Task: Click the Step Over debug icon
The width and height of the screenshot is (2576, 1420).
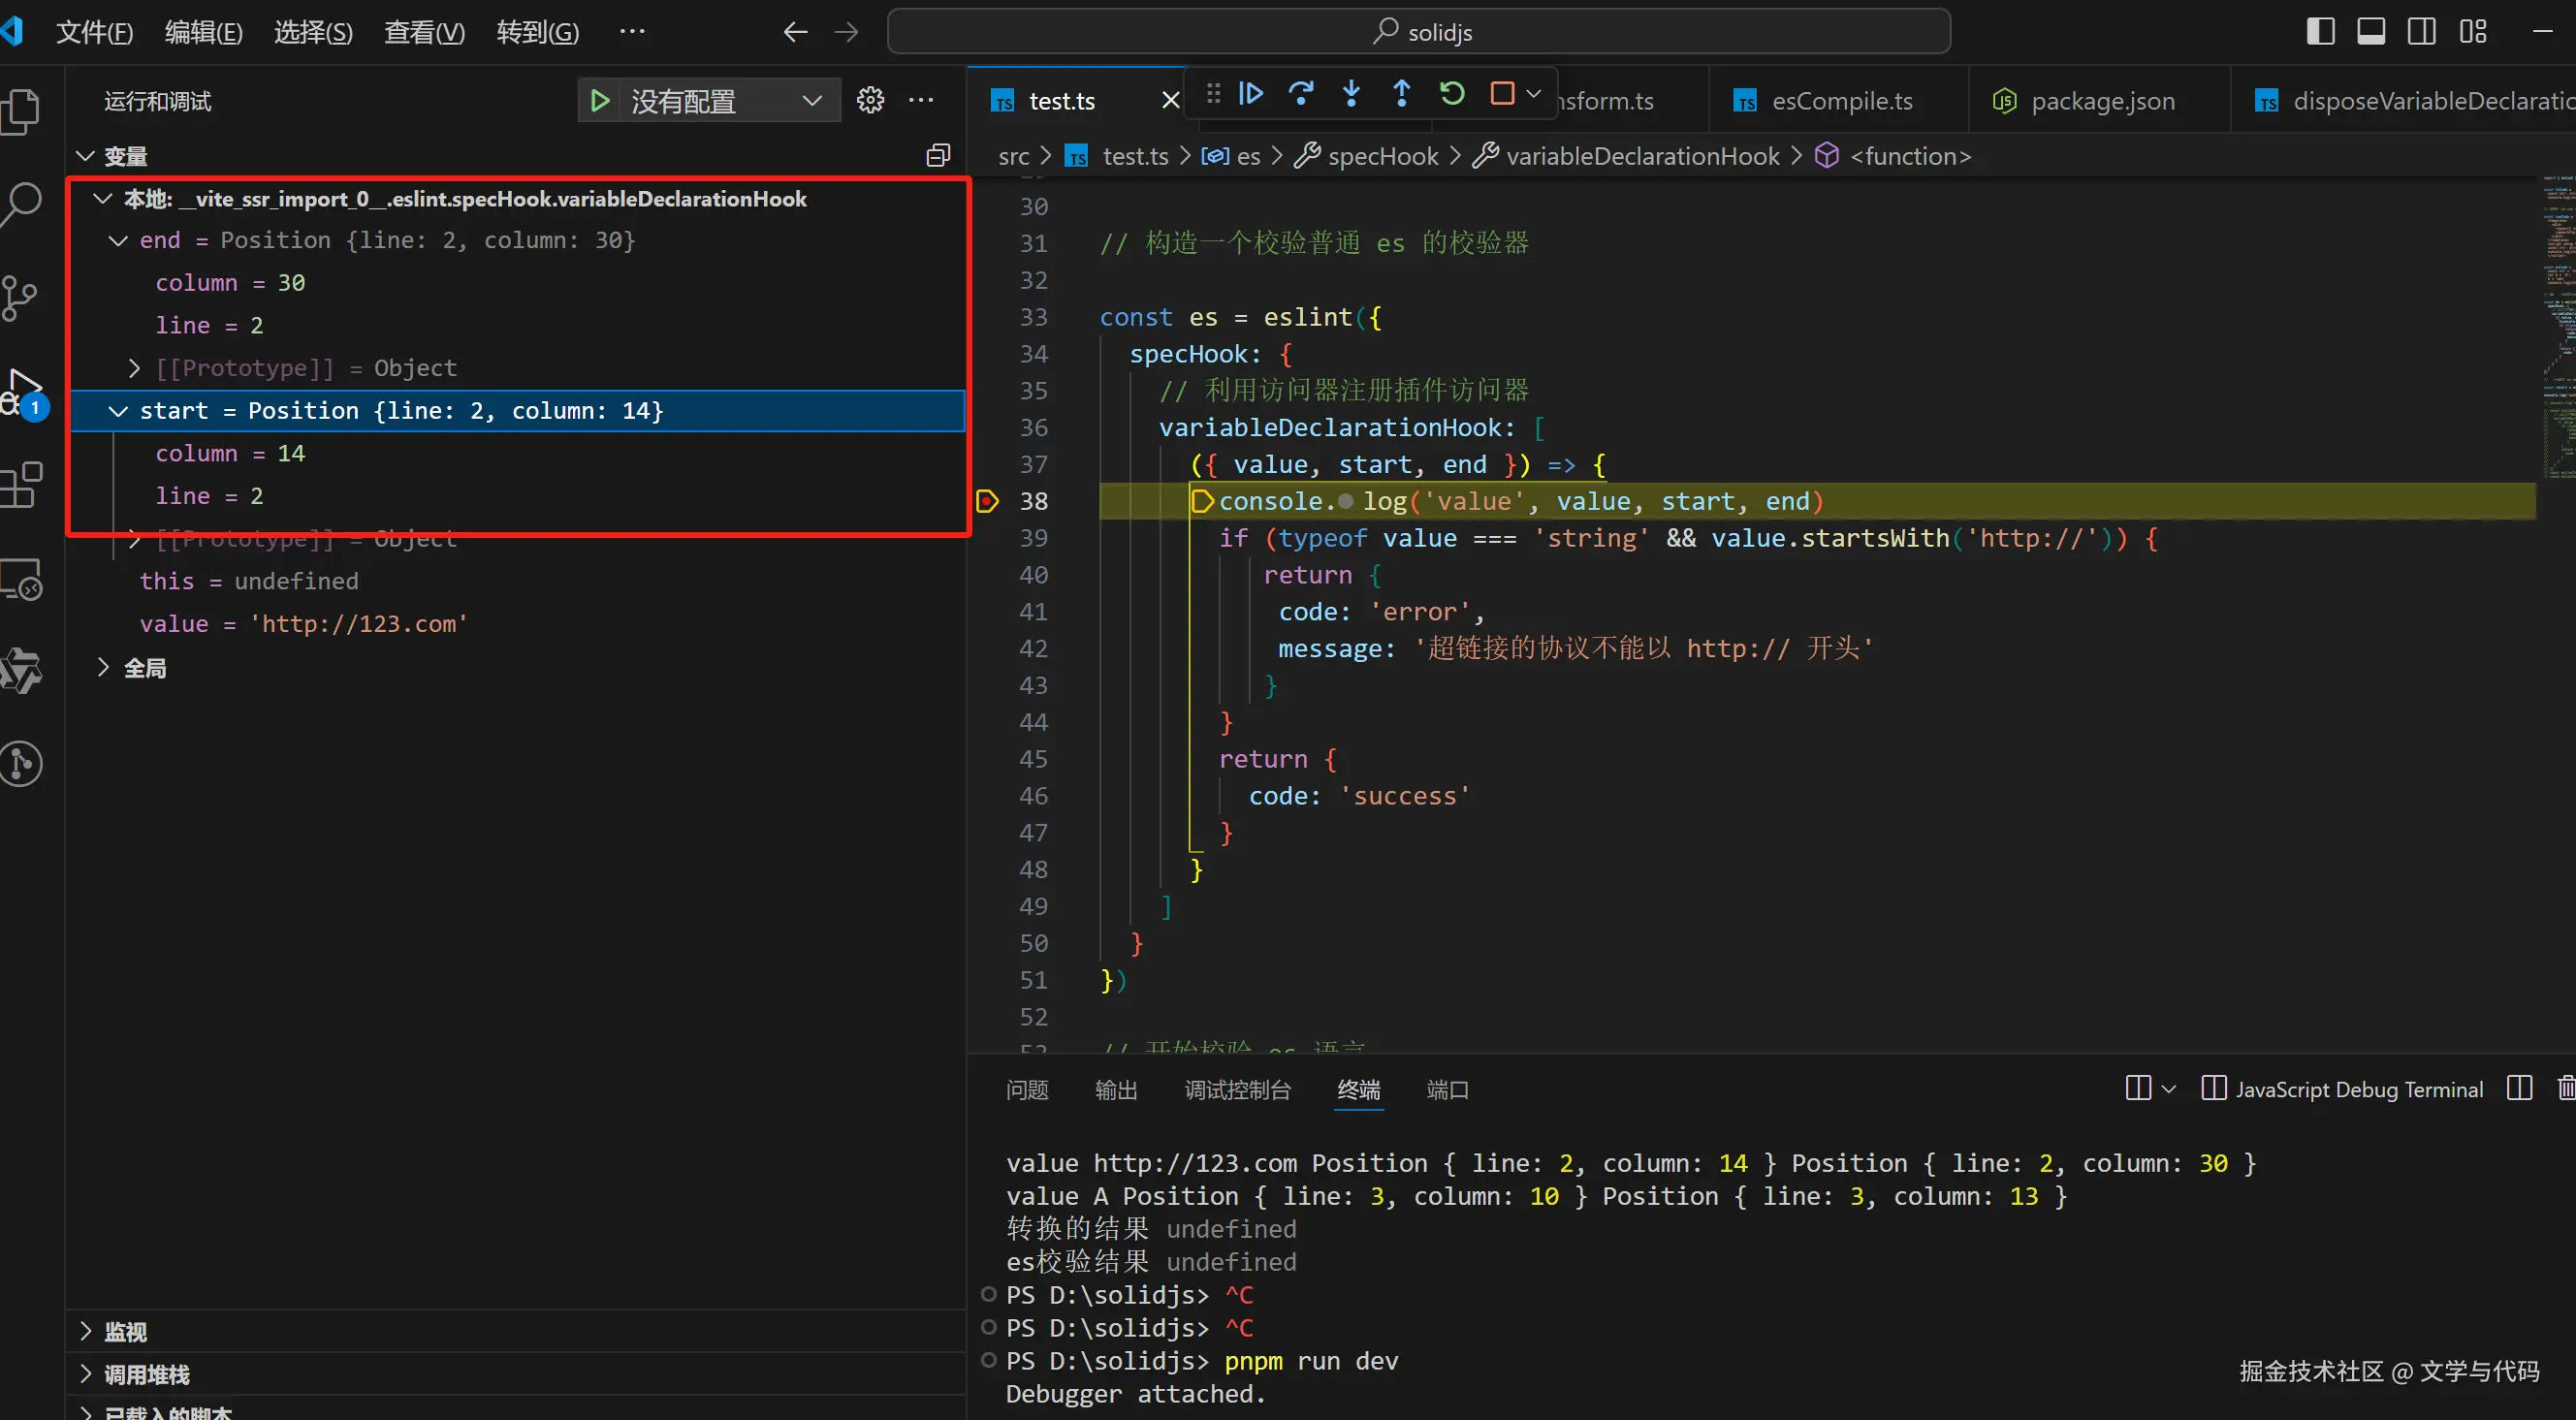Action: click(1300, 94)
